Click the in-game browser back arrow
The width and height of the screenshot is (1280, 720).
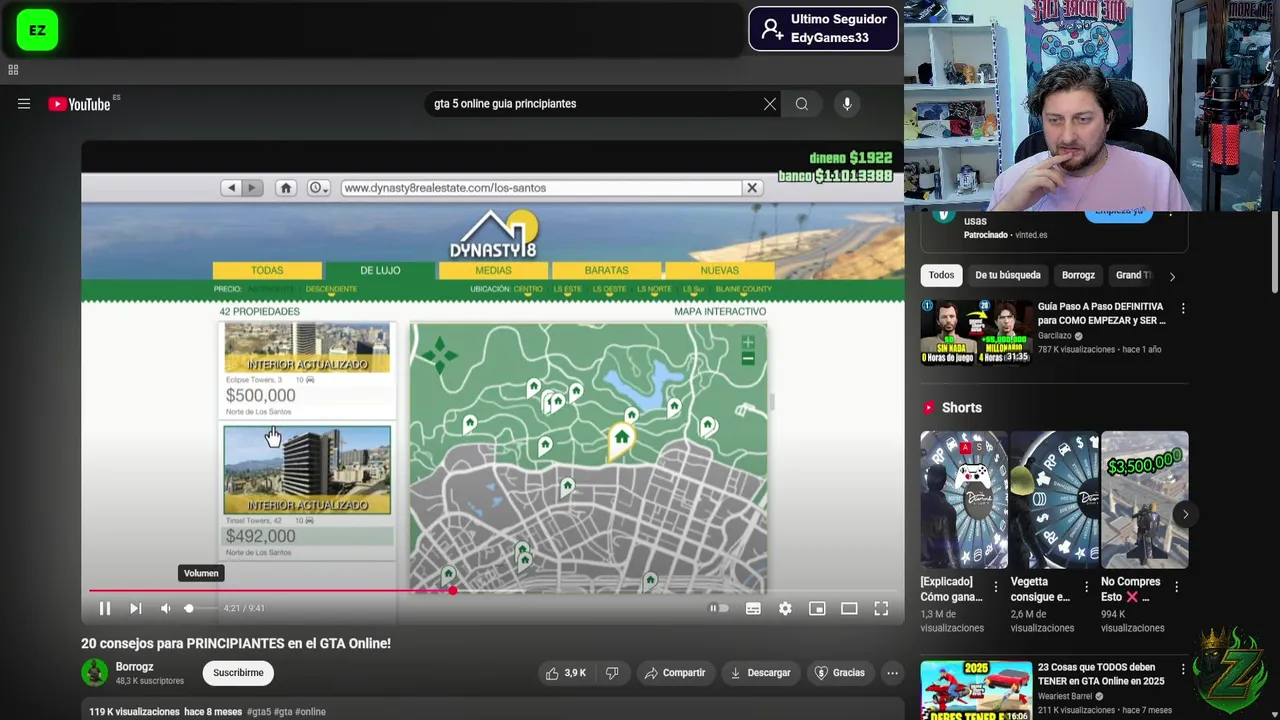(232, 188)
